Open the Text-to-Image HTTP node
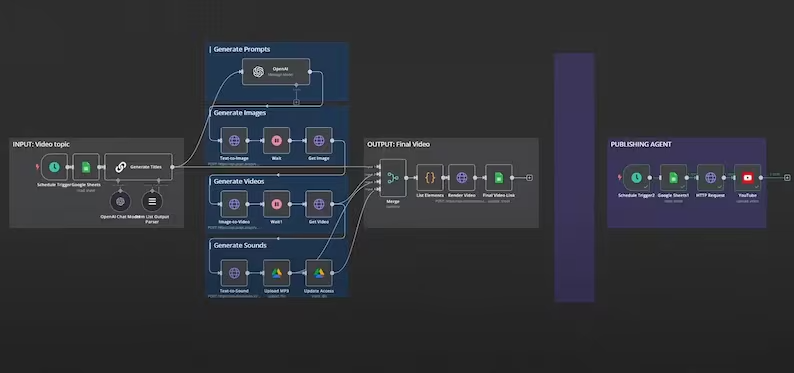The image size is (794, 373). click(234, 141)
